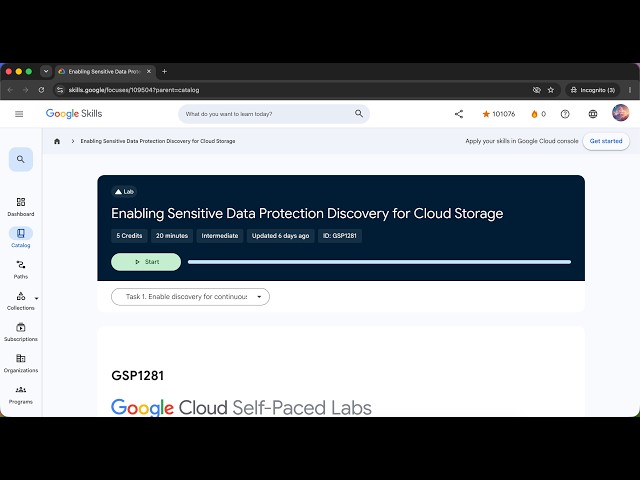Open the language globe icon
This screenshot has width=640, height=480.
[x=593, y=114]
